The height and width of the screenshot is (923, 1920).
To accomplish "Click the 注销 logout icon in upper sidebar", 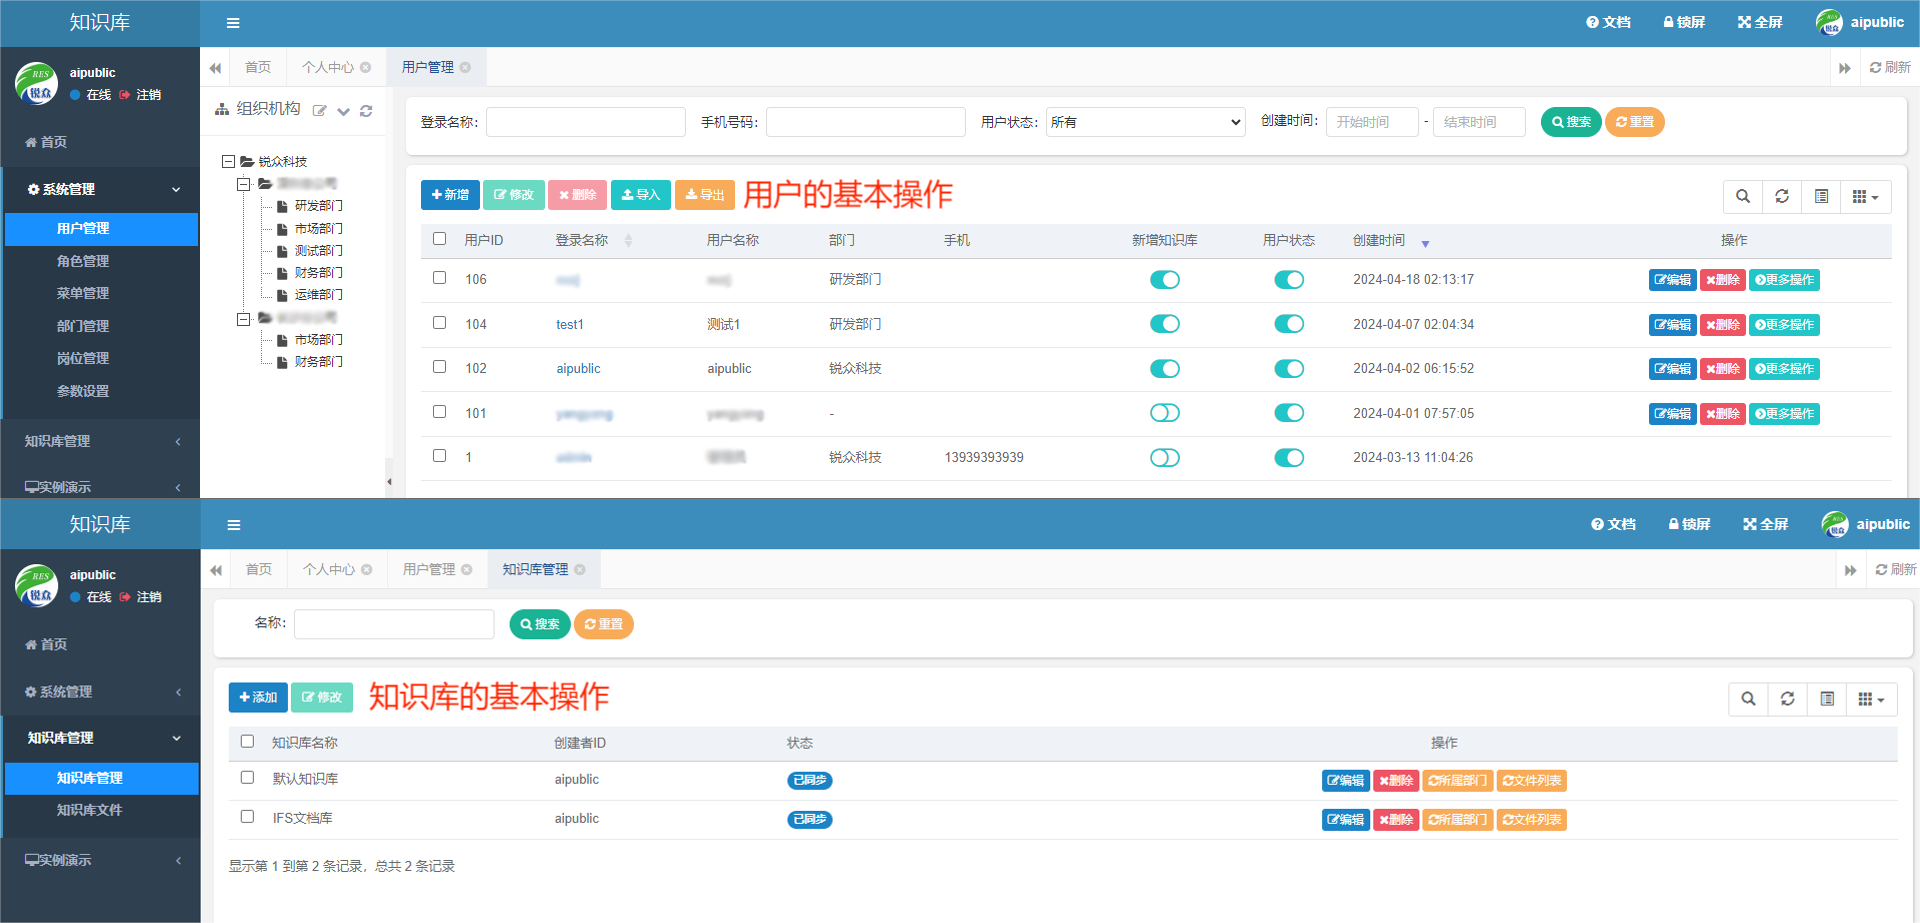I will 125,95.
